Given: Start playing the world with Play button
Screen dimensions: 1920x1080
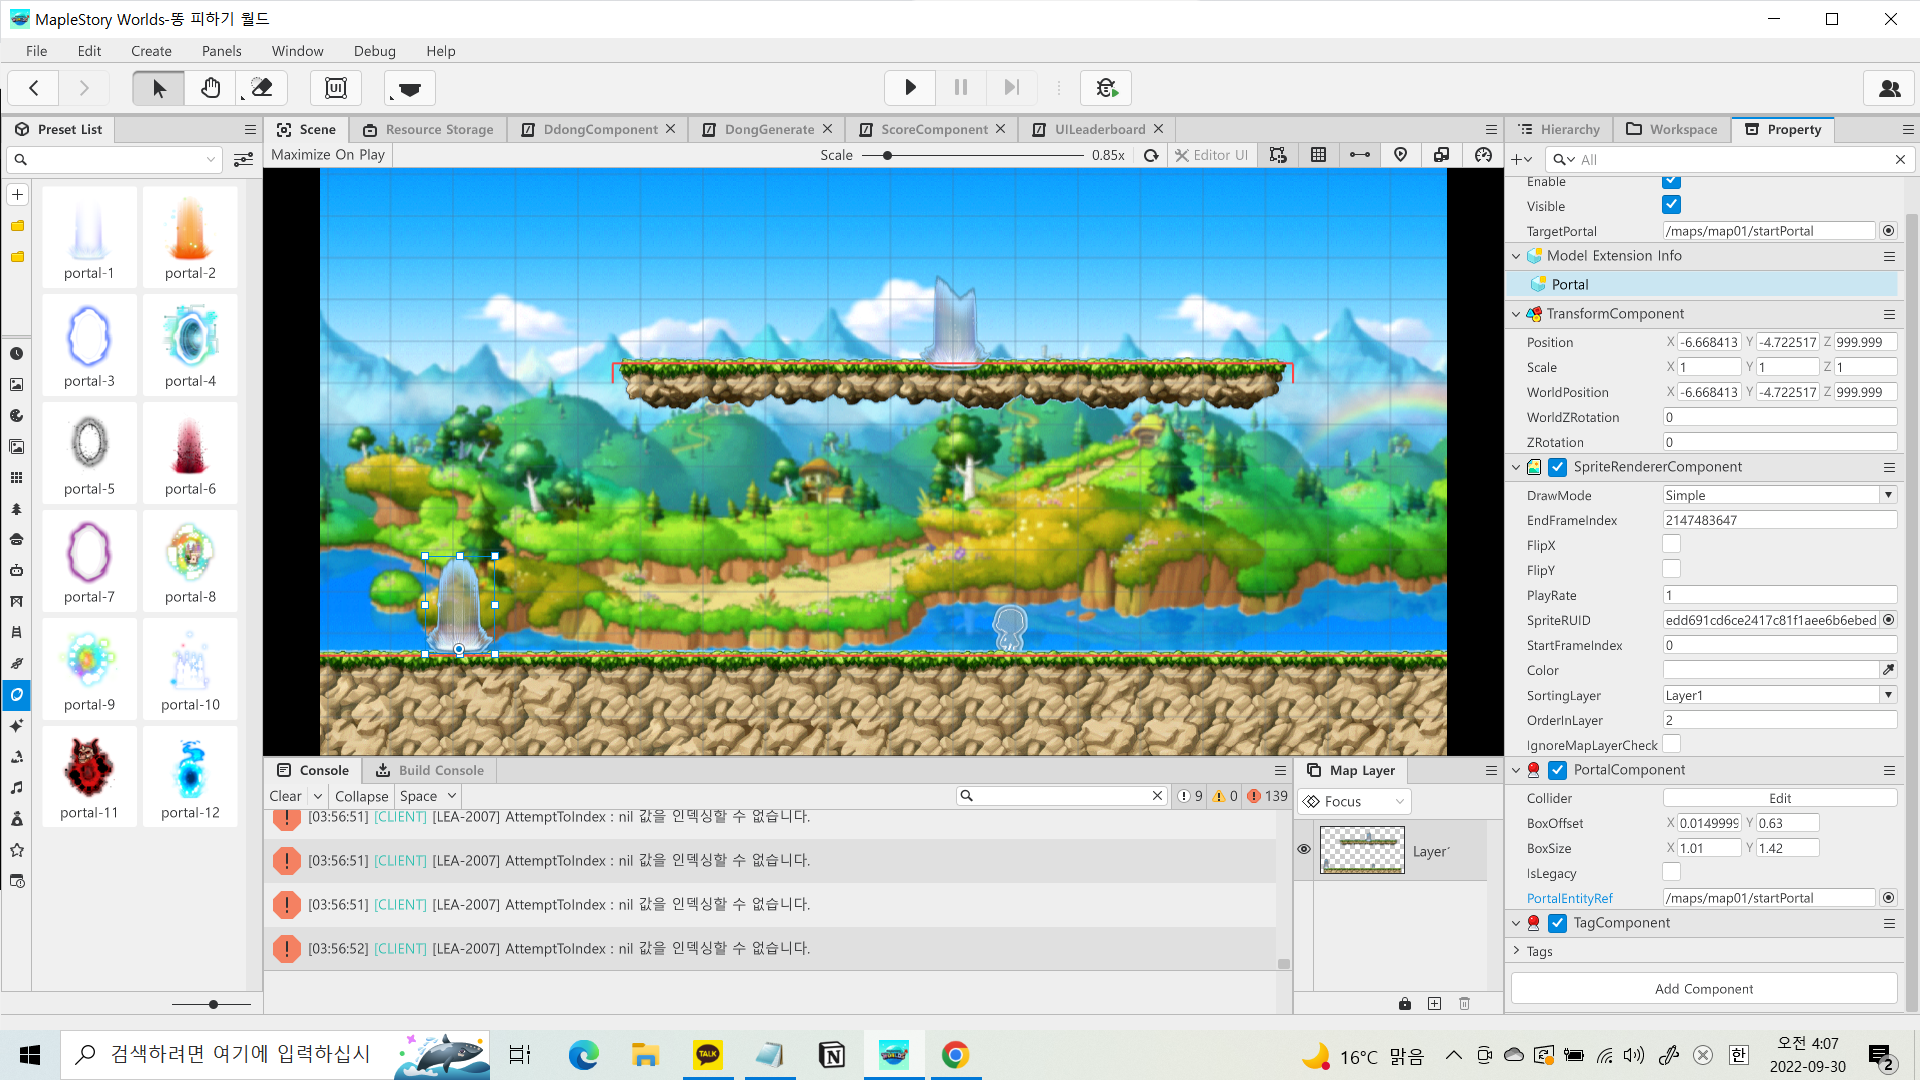Looking at the screenshot, I should [x=910, y=88].
